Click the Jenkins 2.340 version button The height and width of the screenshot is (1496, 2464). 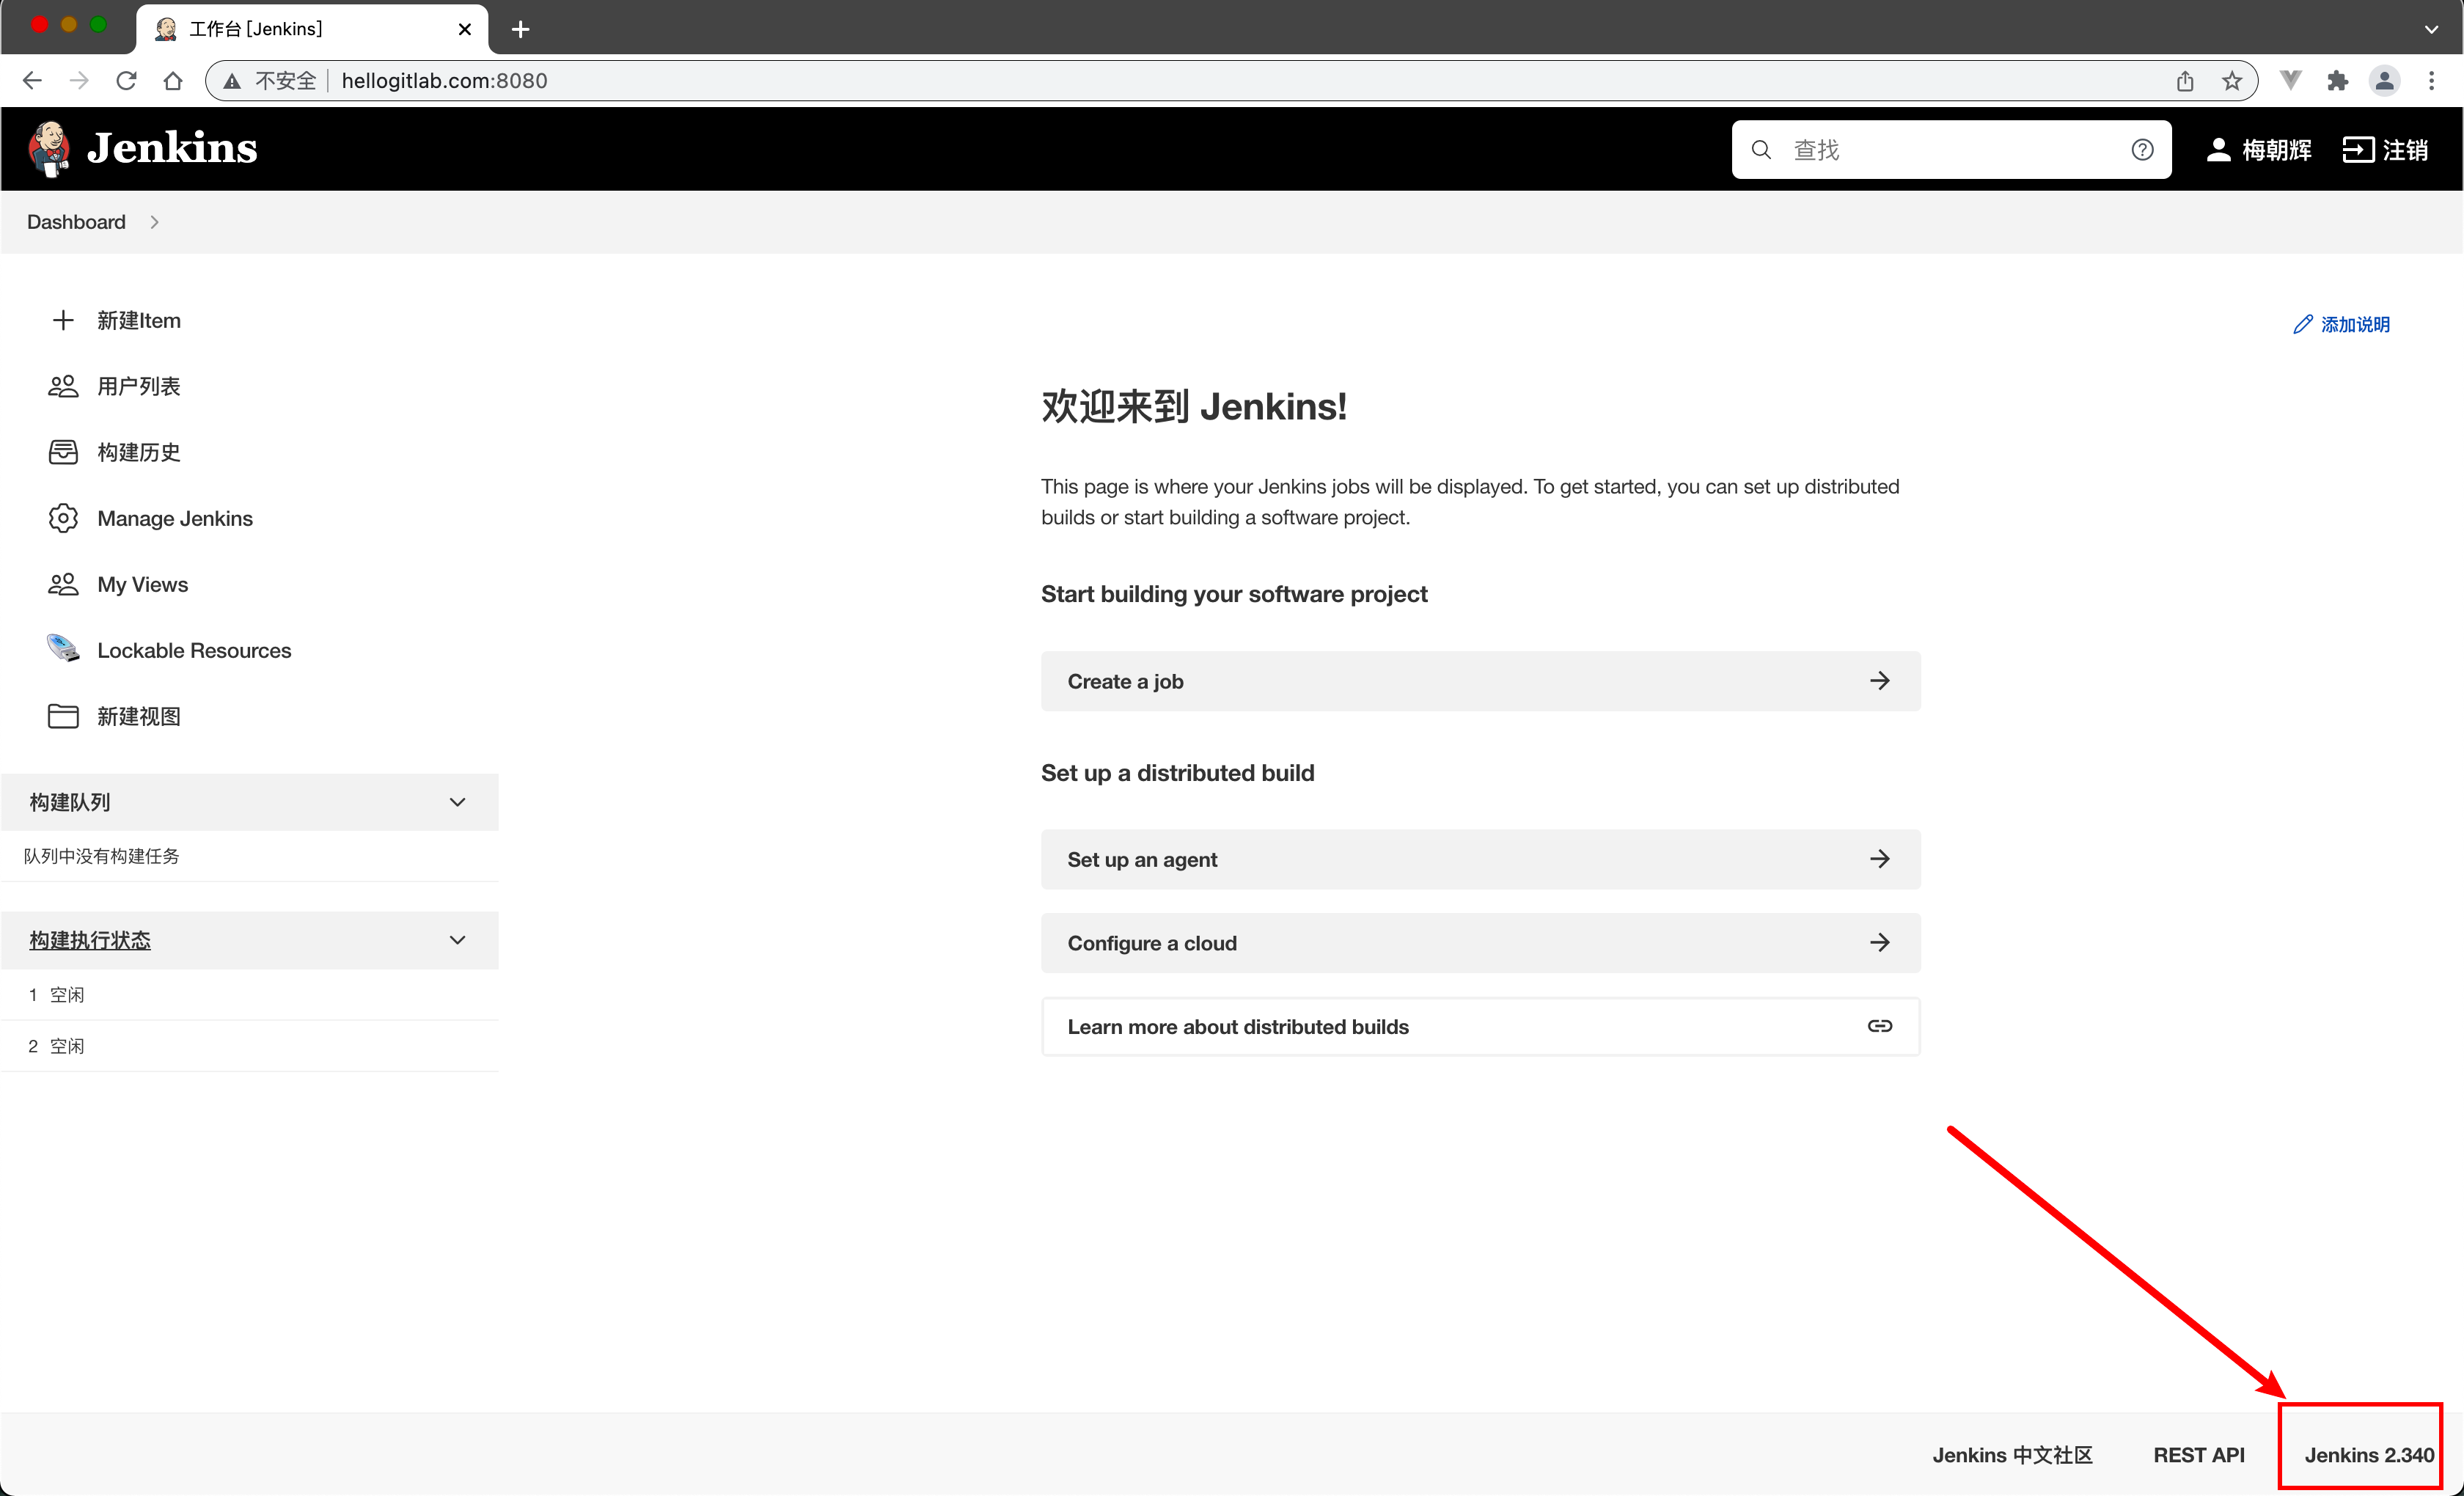pos(2369,1455)
